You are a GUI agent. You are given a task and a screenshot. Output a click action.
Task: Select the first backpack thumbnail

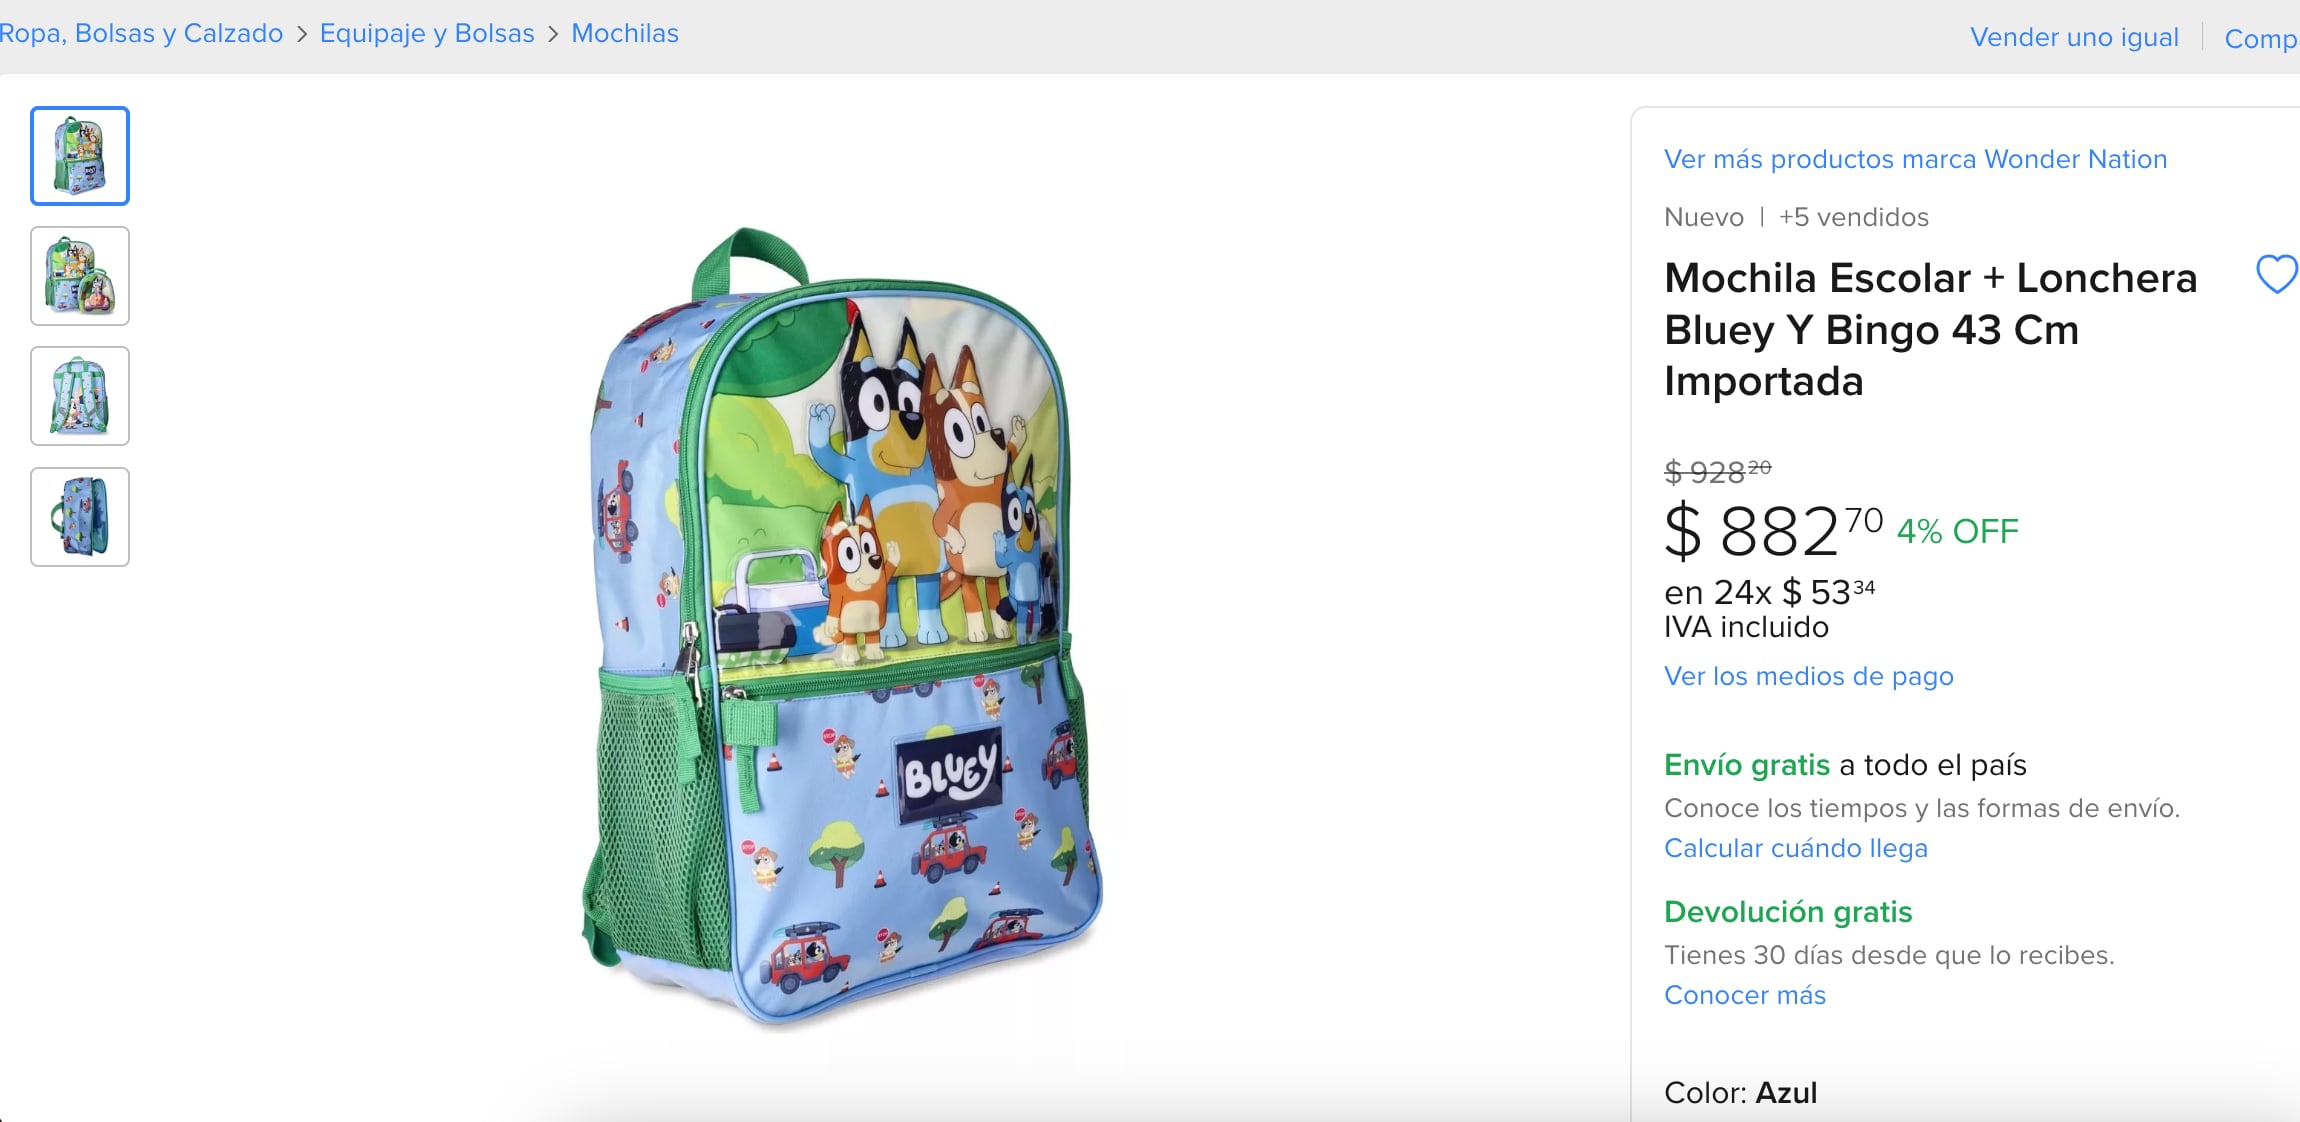pos(80,155)
